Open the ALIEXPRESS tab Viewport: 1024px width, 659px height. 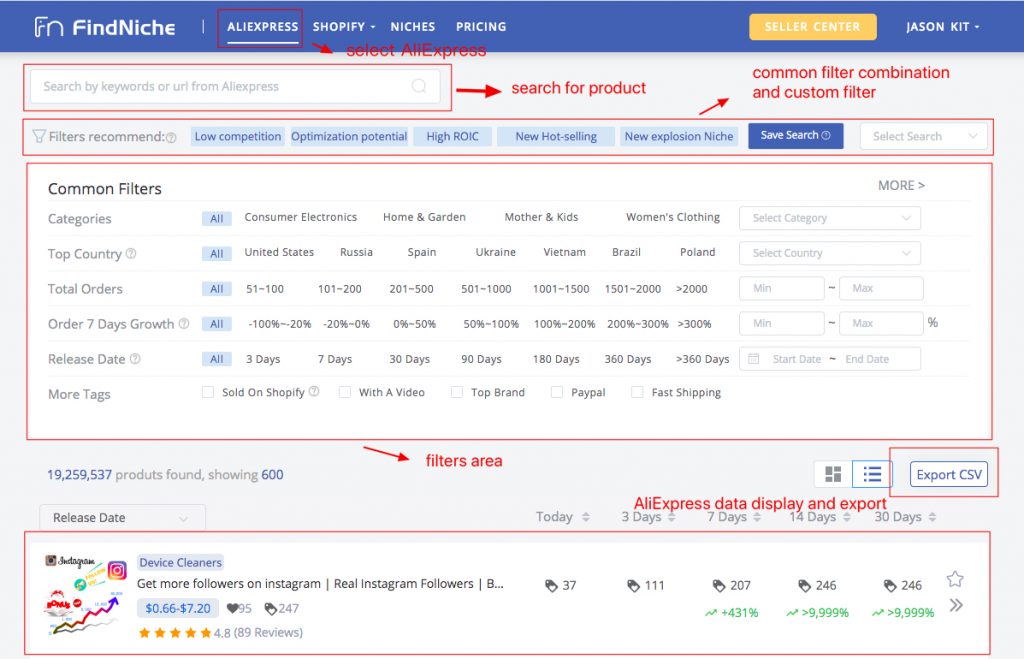[x=263, y=27]
